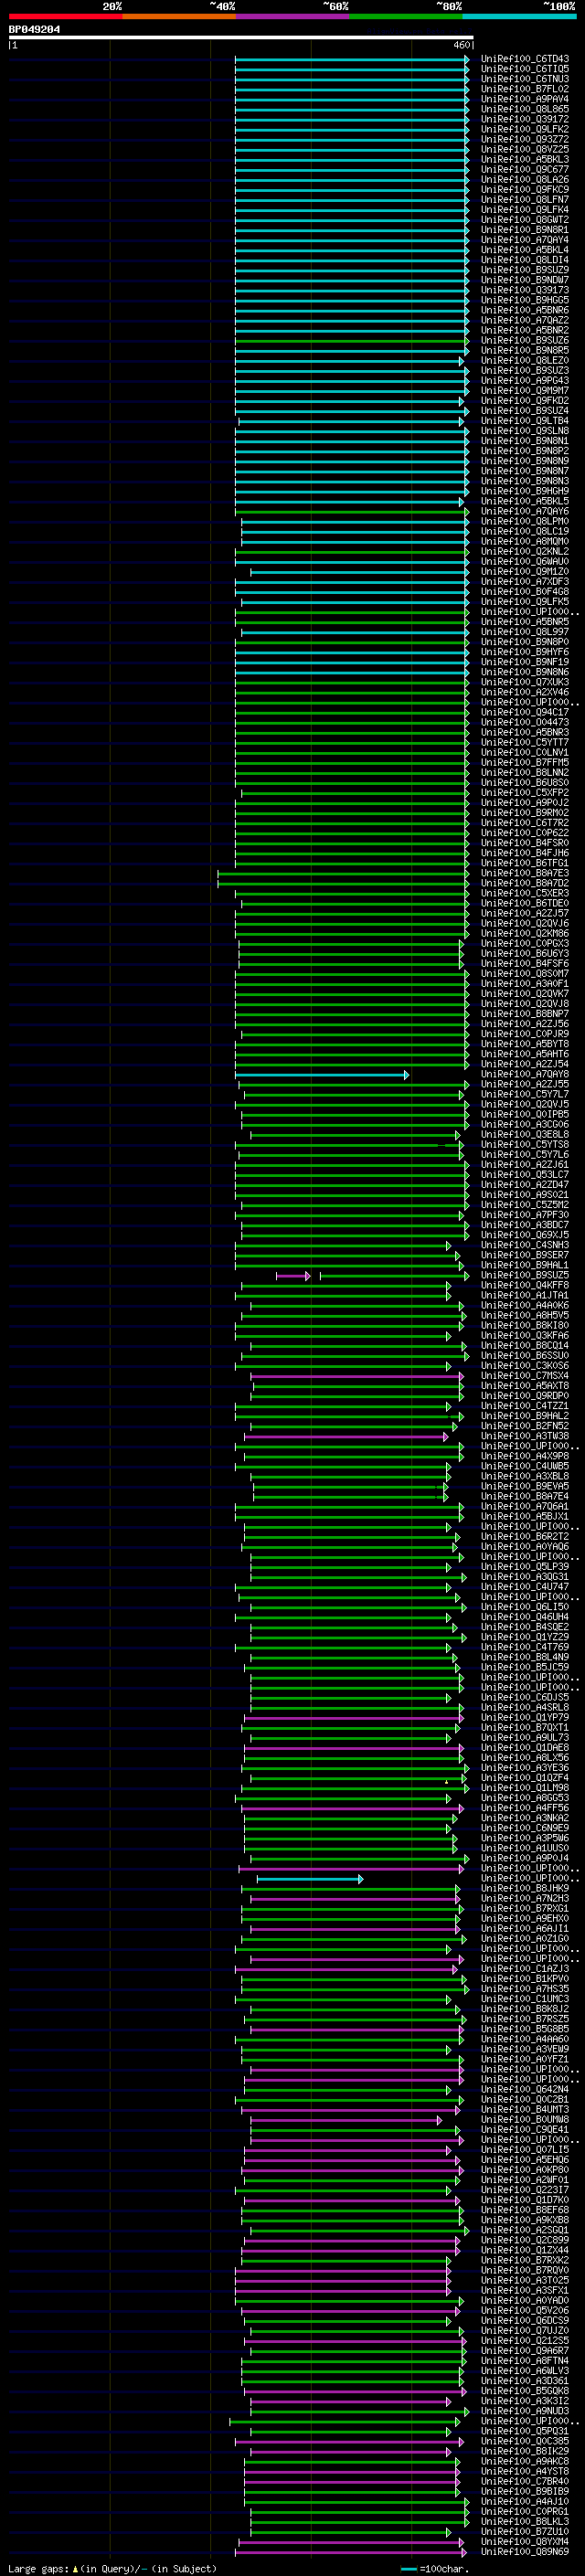The height and width of the screenshot is (2576, 585).
Task: Open UniRef100_B8BNP7 entry
Action: point(525,1014)
